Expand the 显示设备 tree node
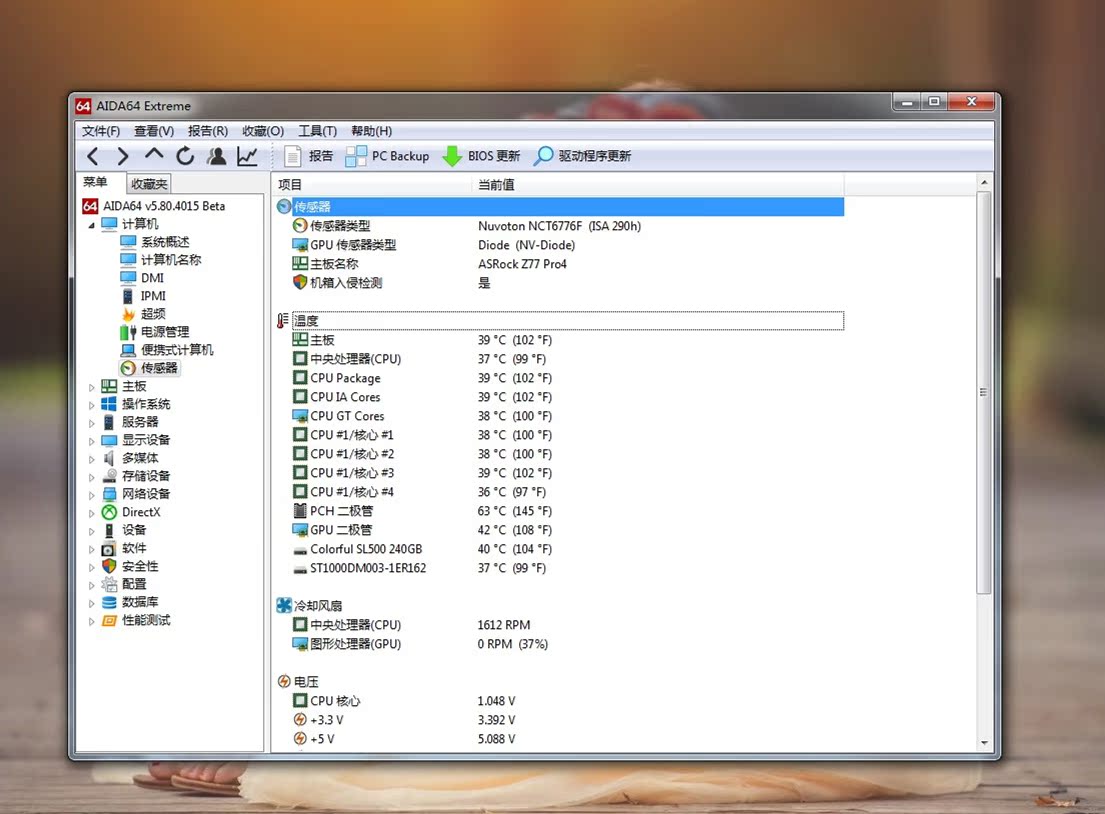Image resolution: width=1105 pixels, height=814 pixels. [92, 441]
